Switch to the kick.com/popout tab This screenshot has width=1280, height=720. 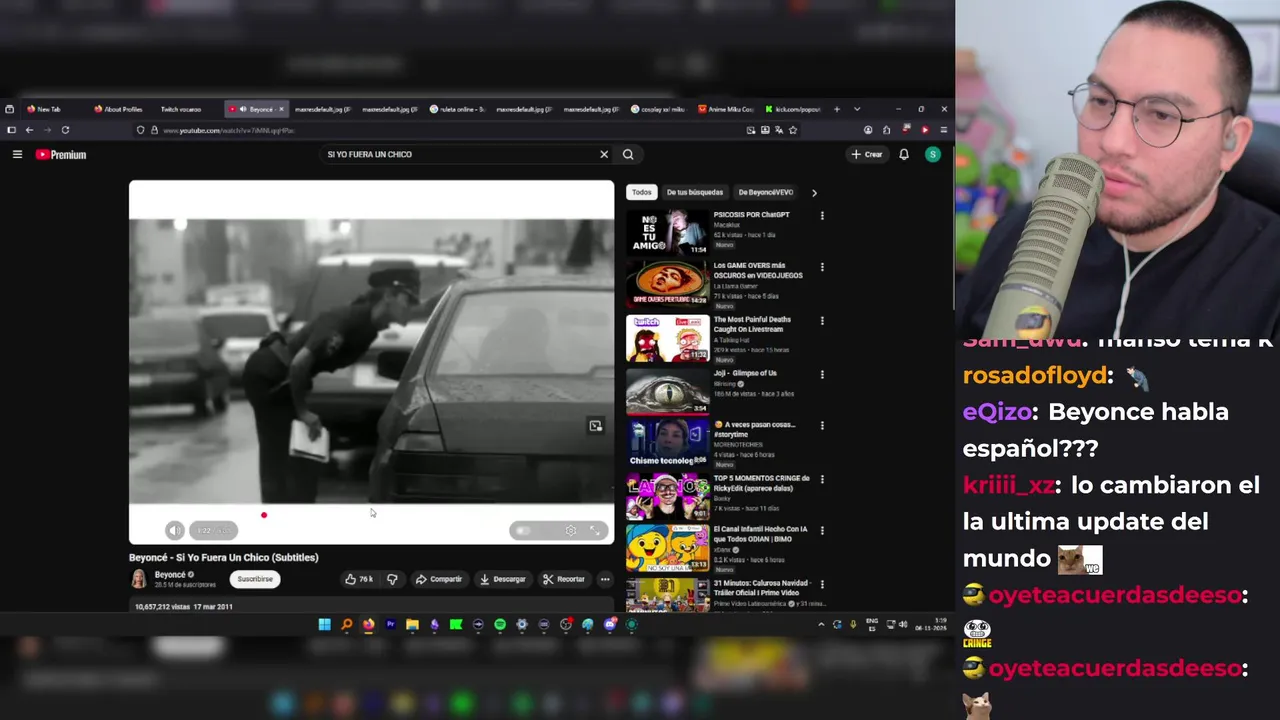tap(793, 109)
